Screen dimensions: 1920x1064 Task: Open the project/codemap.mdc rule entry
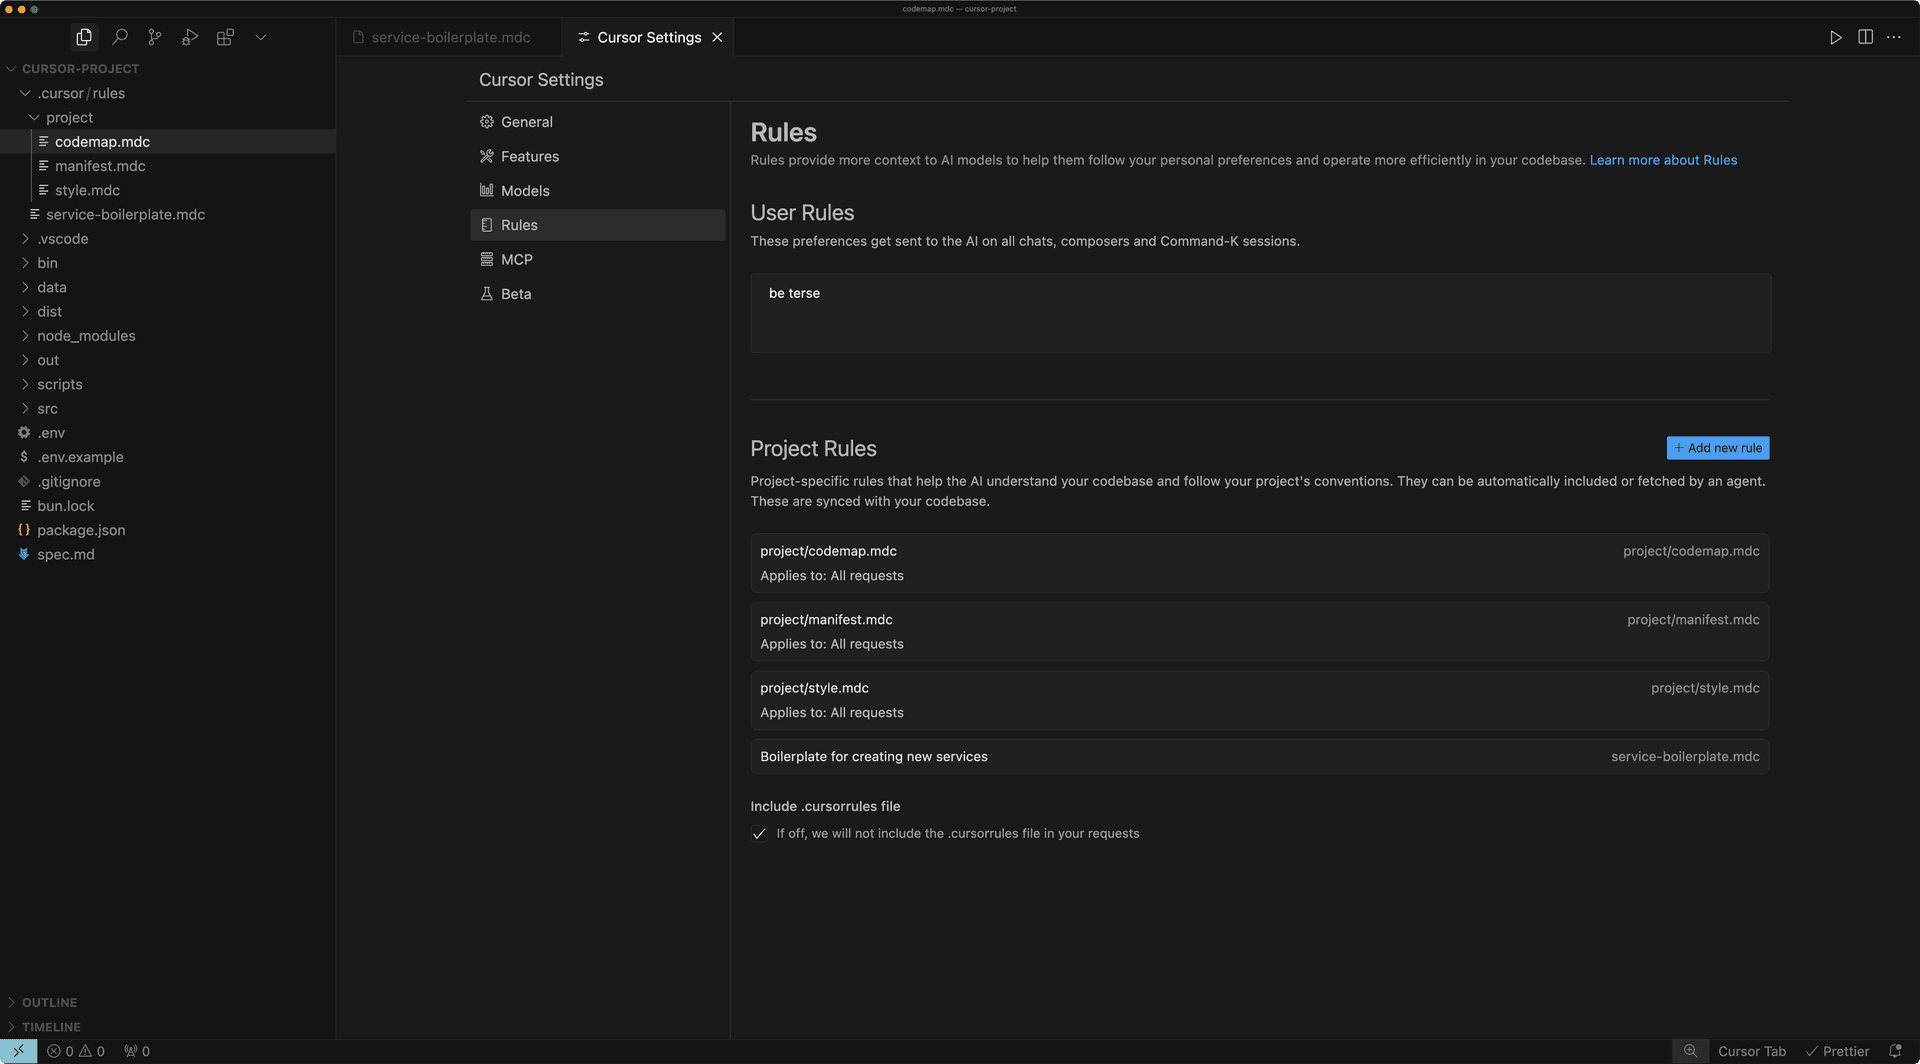[x=1259, y=563]
